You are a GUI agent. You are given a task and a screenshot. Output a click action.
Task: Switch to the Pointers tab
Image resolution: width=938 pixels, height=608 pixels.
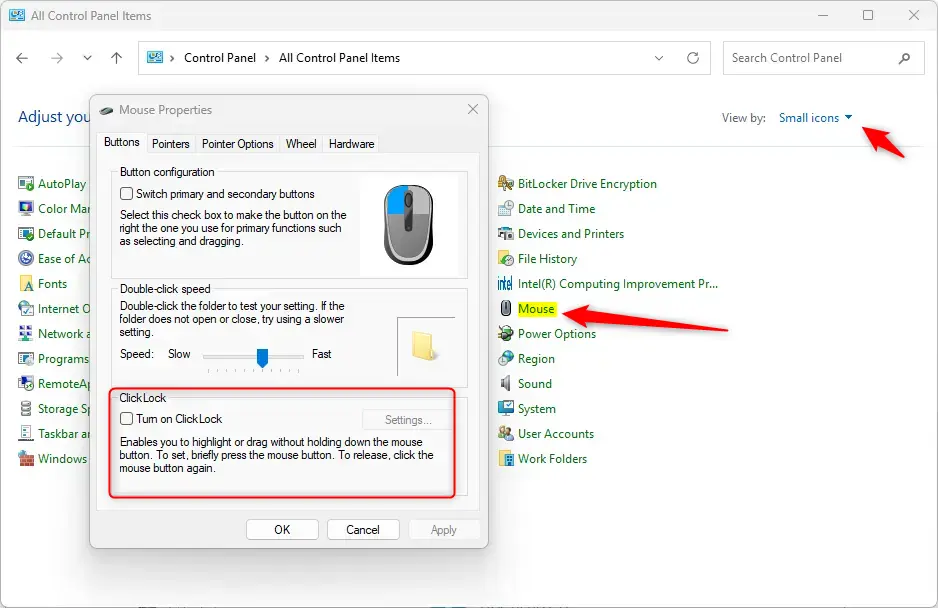pos(170,144)
